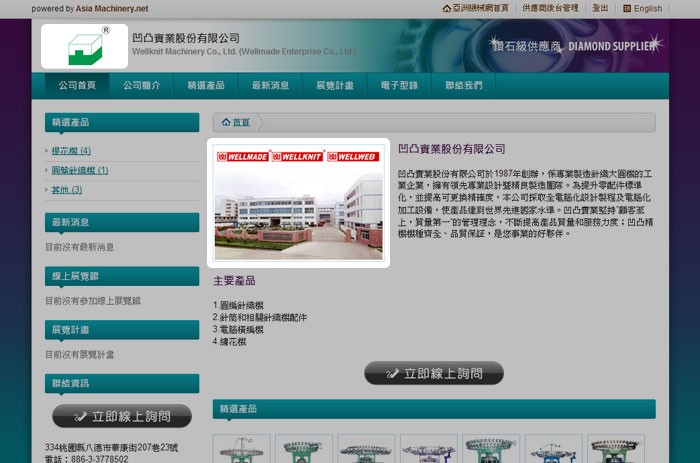Open the sixth product thumbnail in 精選產品

[x=554, y=449]
